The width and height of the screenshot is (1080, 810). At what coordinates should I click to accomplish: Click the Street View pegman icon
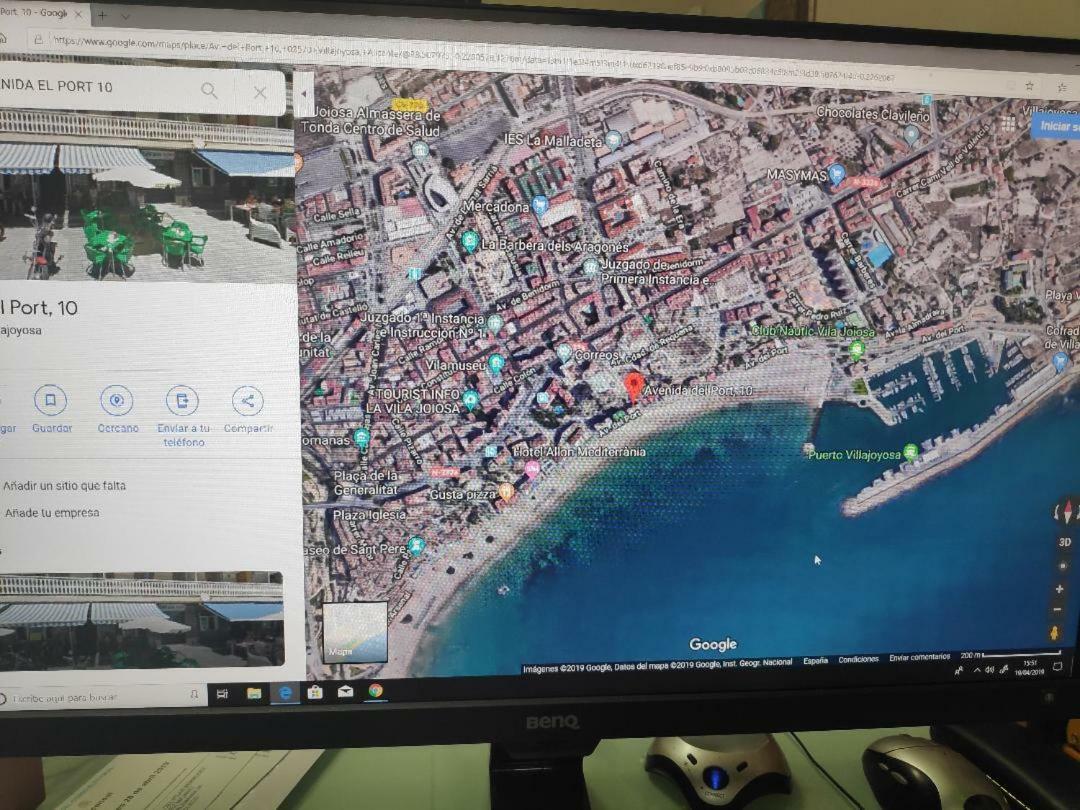coord(1055,632)
